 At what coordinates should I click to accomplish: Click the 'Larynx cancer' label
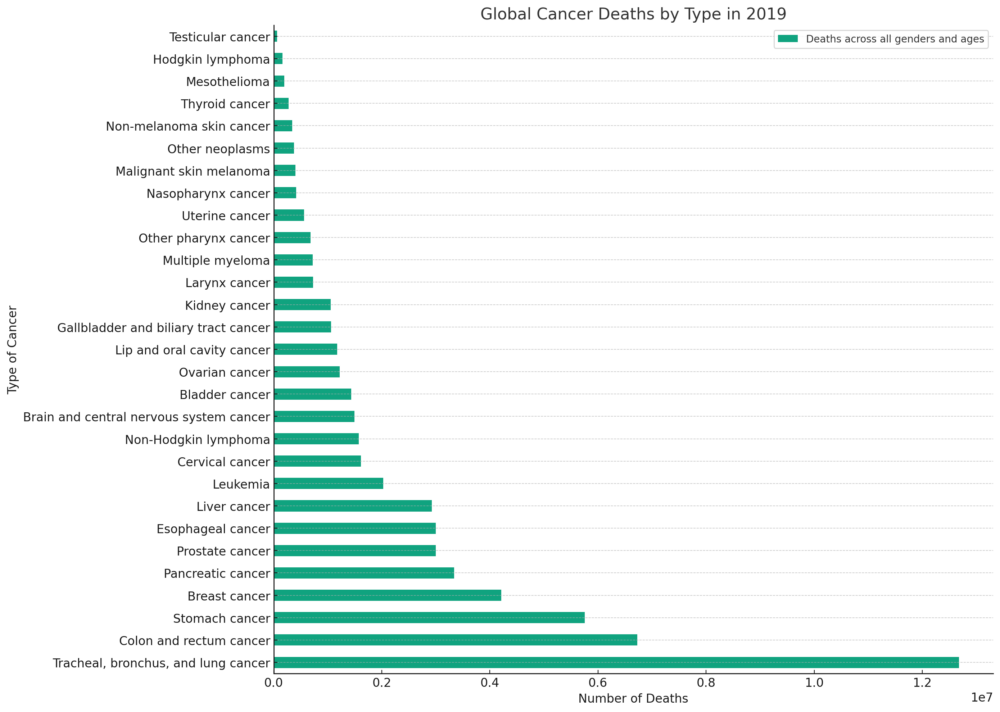[228, 283]
